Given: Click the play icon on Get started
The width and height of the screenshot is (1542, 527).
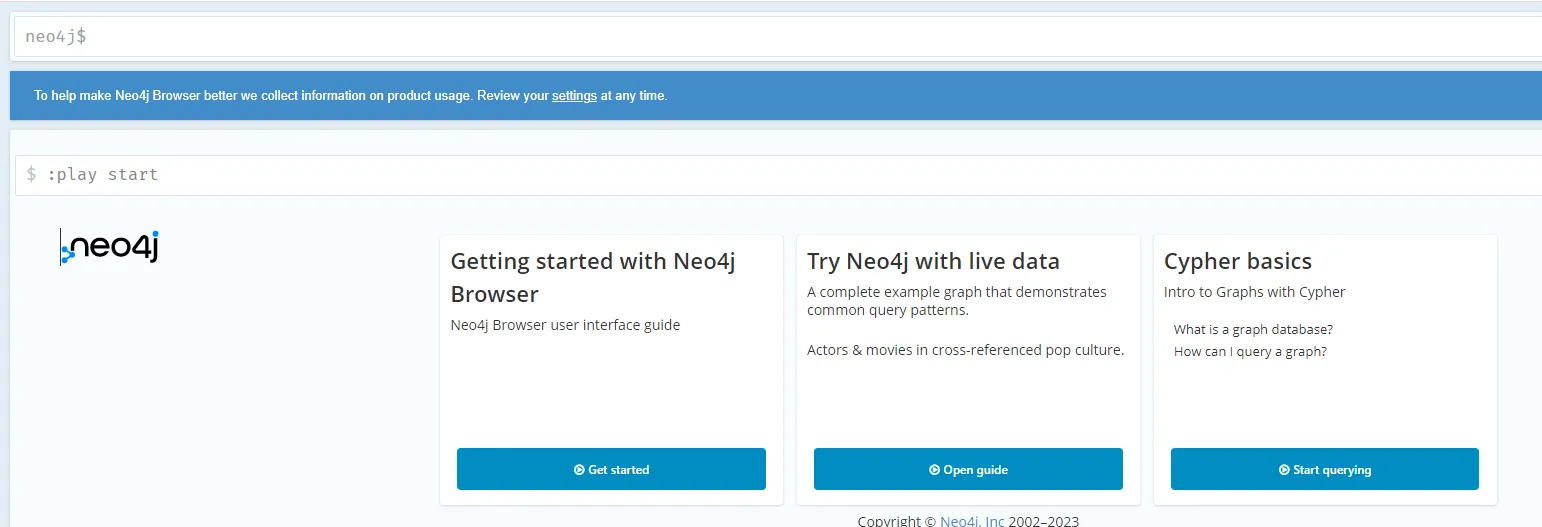Looking at the screenshot, I should point(579,470).
